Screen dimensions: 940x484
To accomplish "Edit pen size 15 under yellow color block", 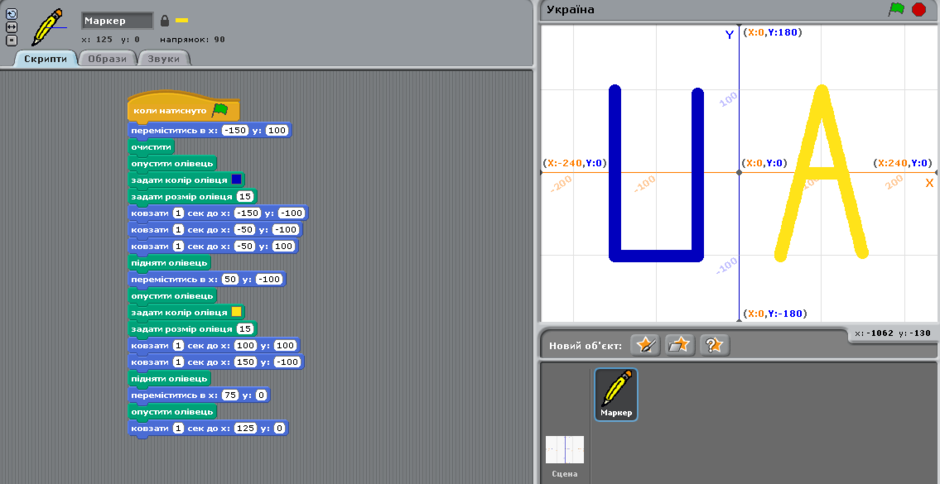I will (x=245, y=329).
